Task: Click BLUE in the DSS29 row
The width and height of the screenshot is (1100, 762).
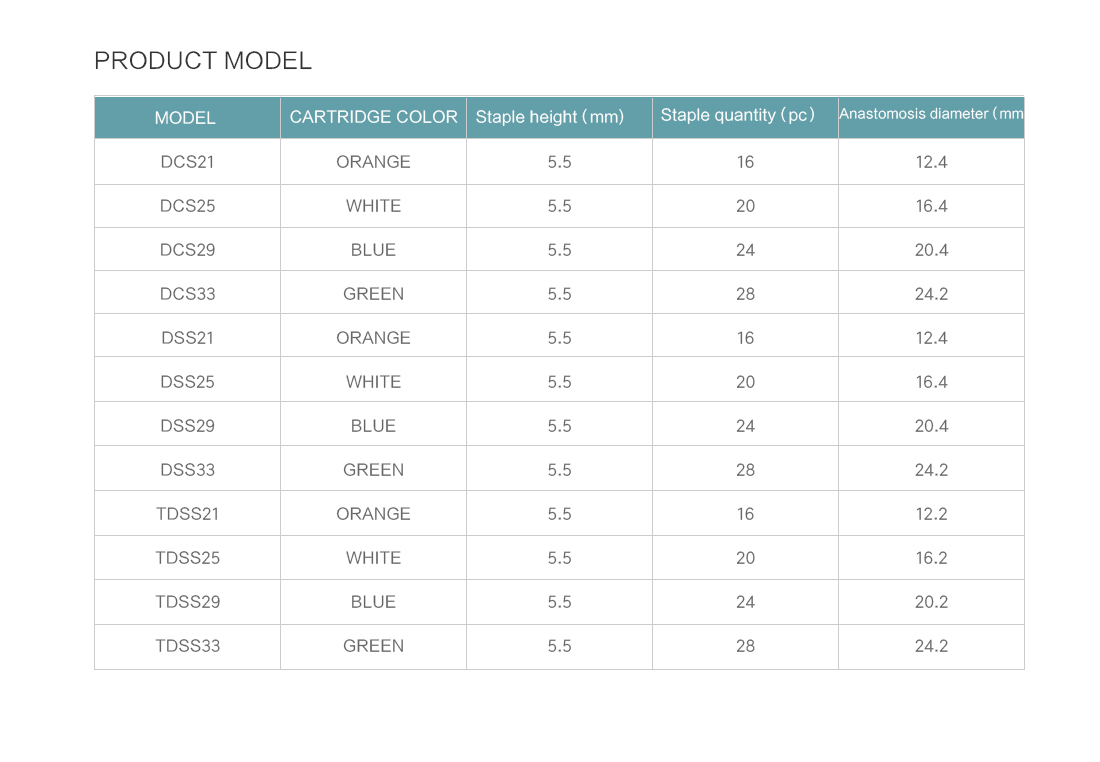Action: 373,426
